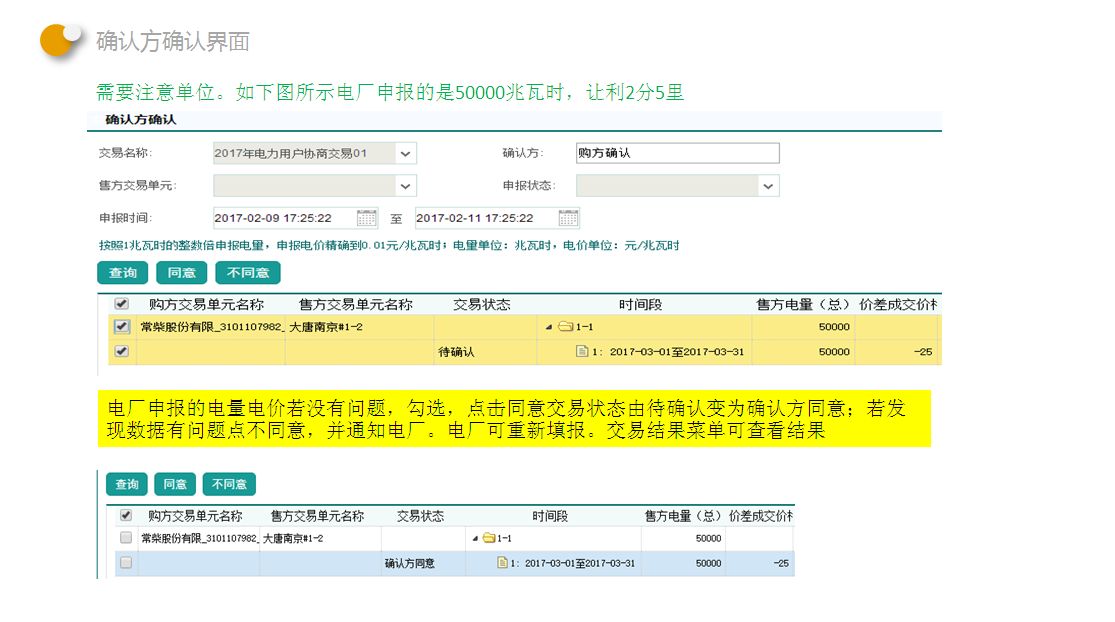Click the 1-1 folder icon in upper table
Screen dimensions: 1115x622
pyautogui.click(x=565, y=327)
